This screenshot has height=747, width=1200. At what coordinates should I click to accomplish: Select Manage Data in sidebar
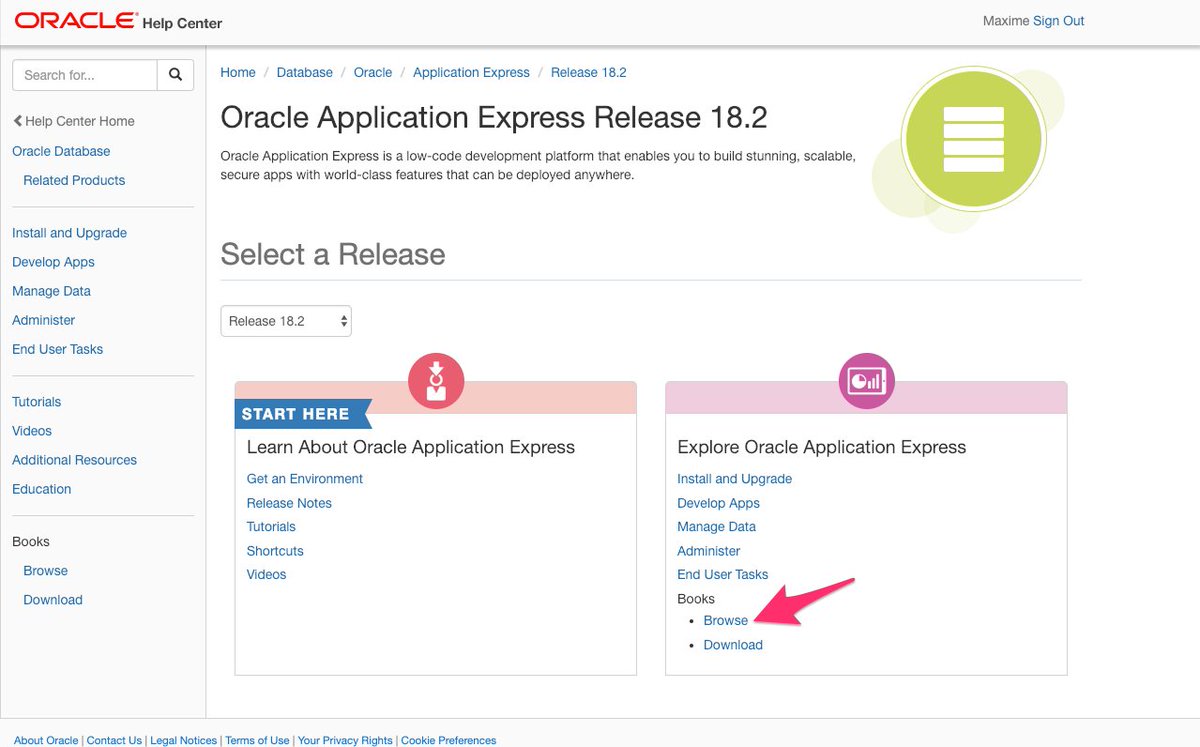[x=51, y=291]
